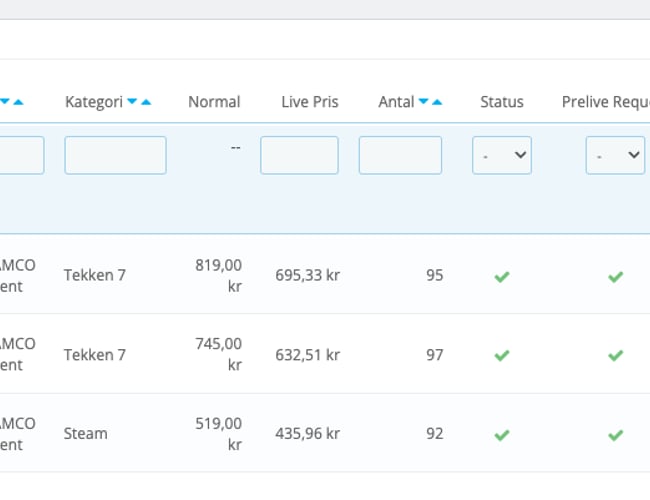Sort Kategori column ascending
650x500 pixels.
click(x=146, y=102)
